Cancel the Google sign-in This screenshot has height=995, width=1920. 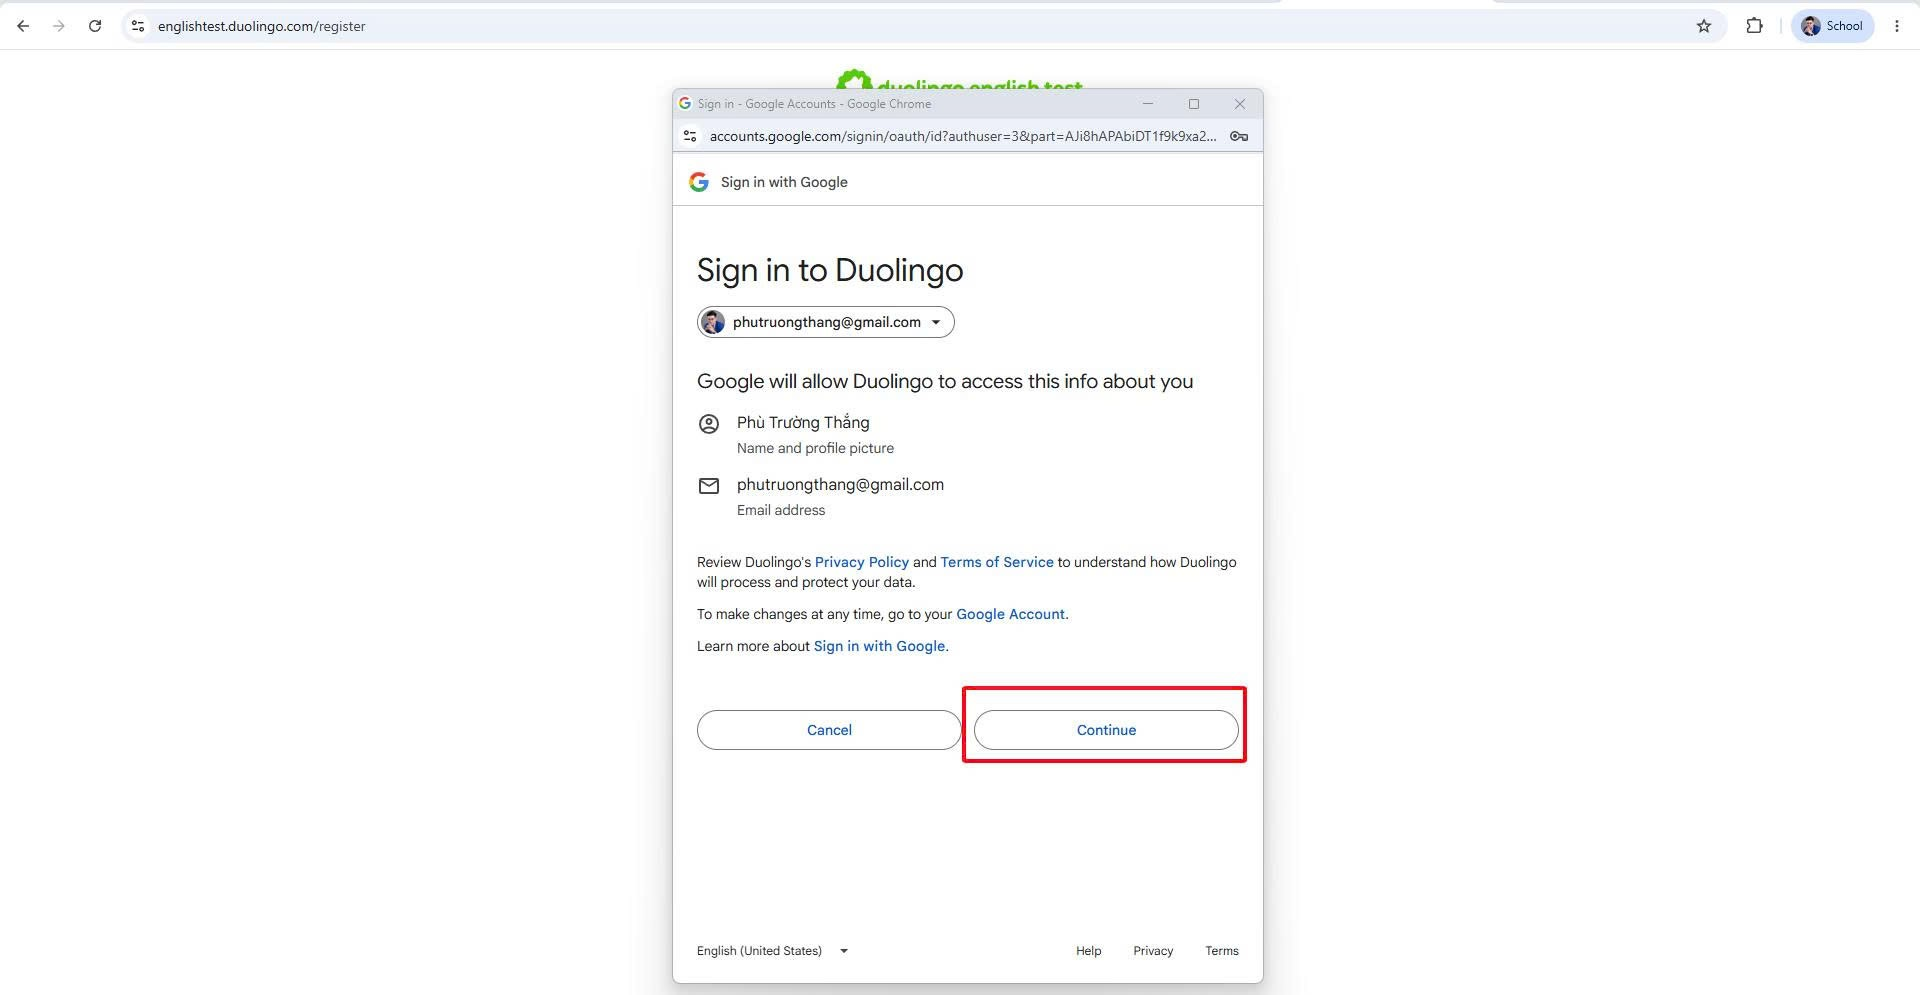(829, 730)
